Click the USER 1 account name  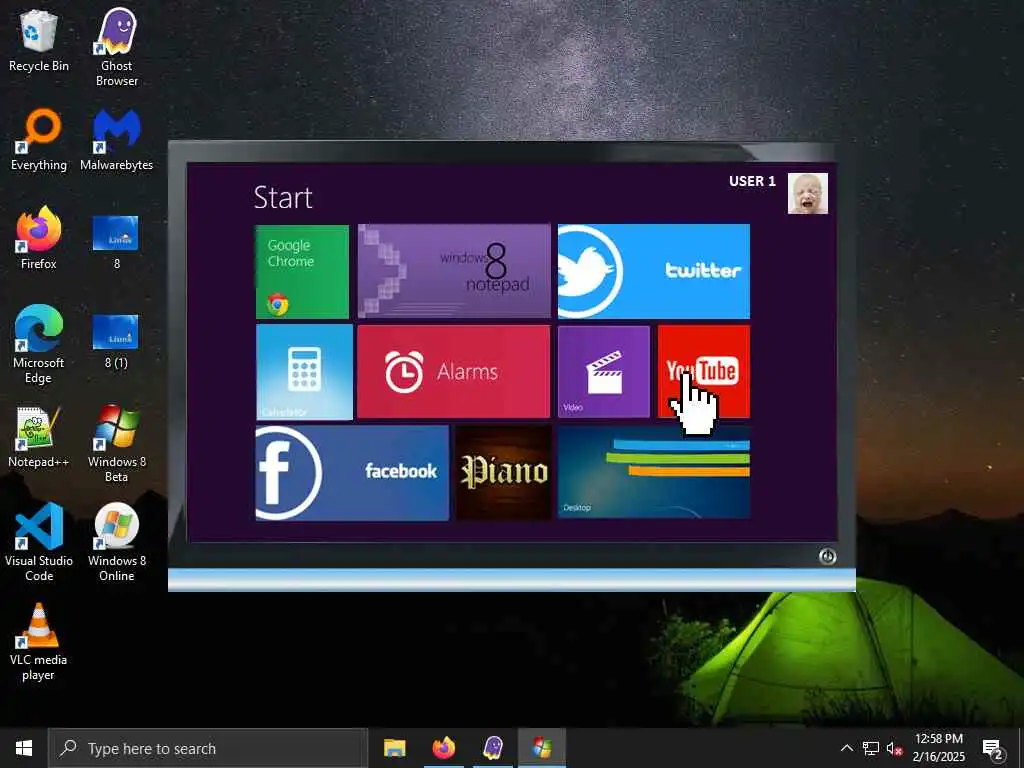752,182
